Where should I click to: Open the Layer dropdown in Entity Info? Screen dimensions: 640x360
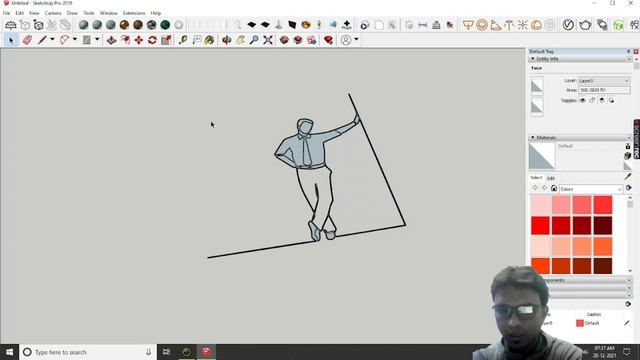click(604, 81)
